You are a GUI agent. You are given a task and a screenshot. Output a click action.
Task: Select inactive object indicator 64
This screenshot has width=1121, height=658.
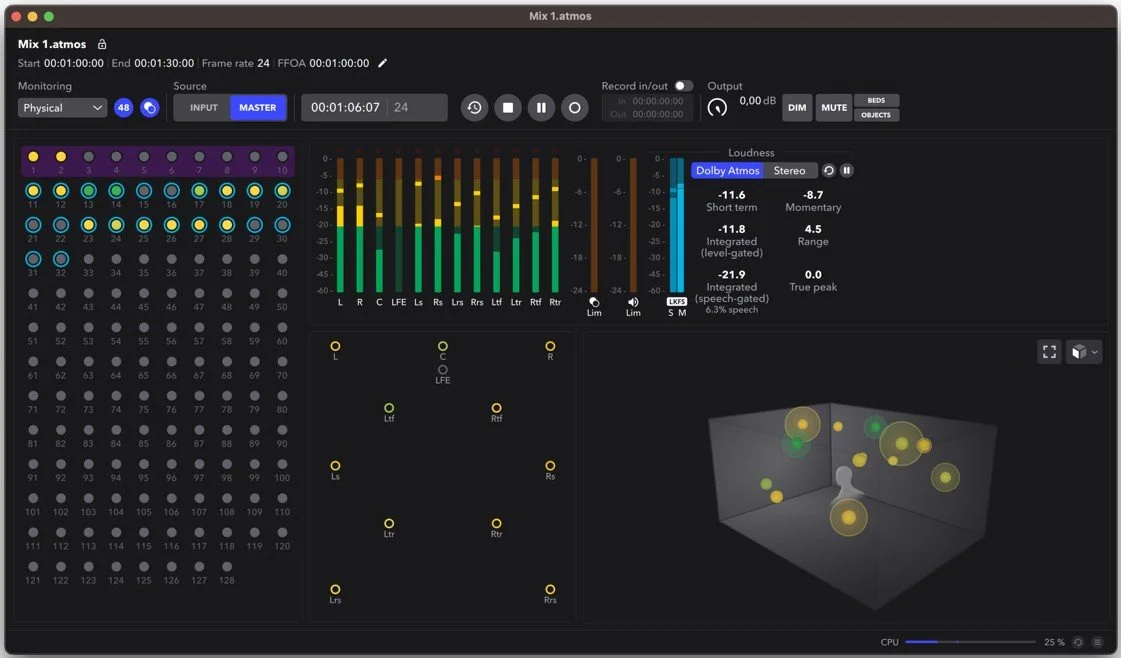(x=116, y=362)
